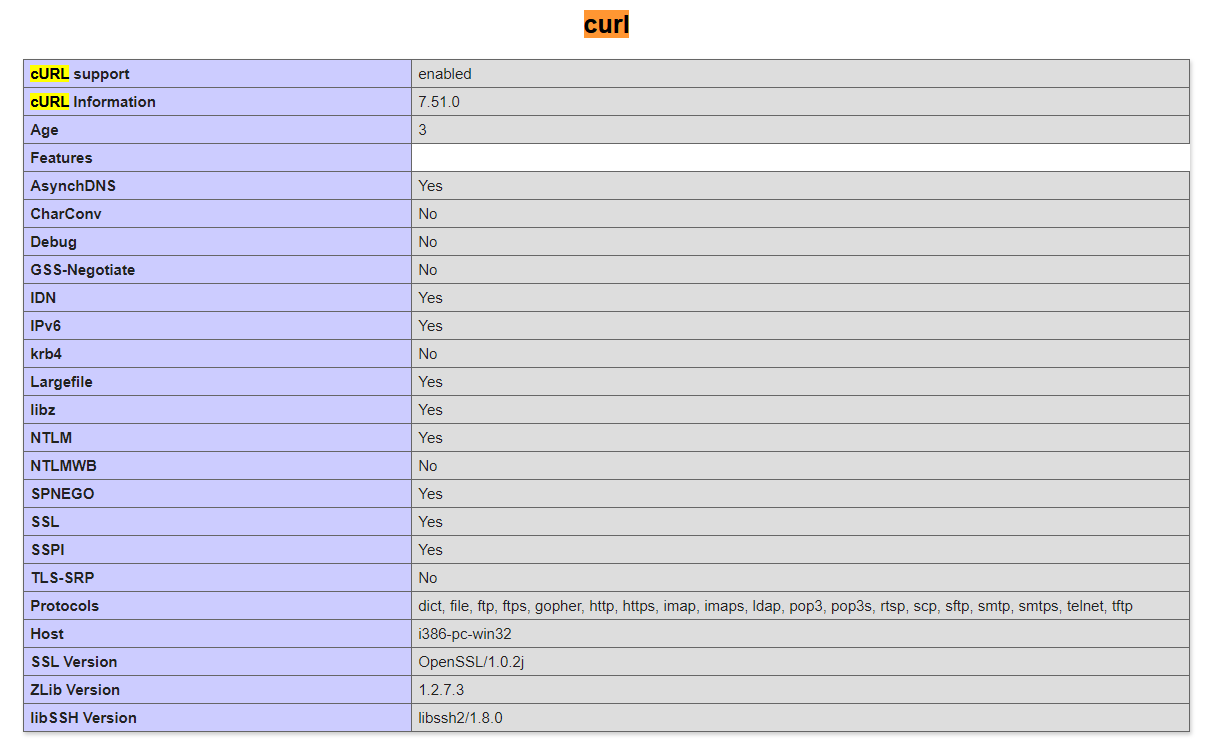The width and height of the screenshot is (1223, 744).
Task: Click the "SSL Version" label cell
Action: coord(217,662)
